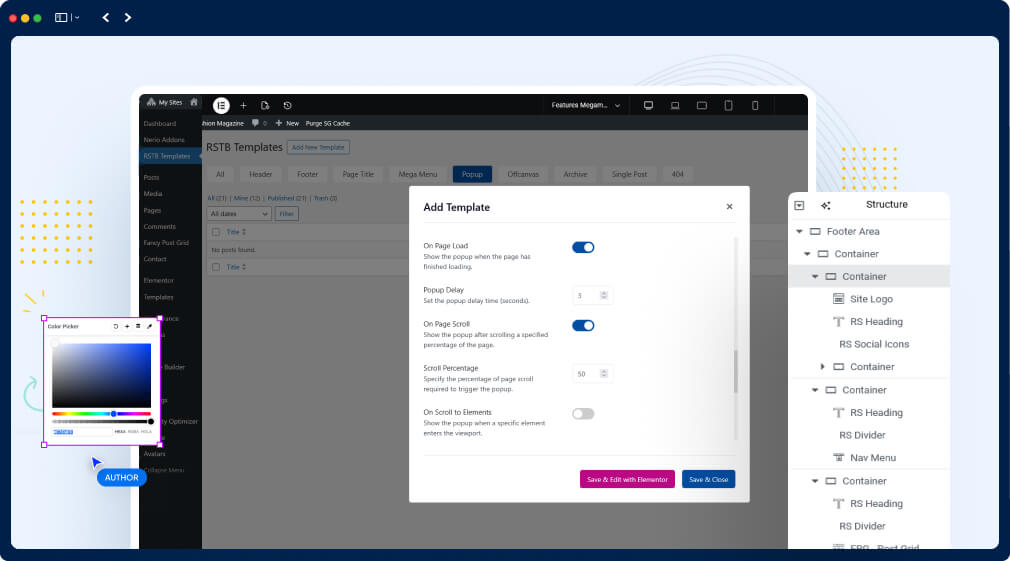Click the Add New Template button
The height and width of the screenshot is (561, 1010).
pos(318,147)
